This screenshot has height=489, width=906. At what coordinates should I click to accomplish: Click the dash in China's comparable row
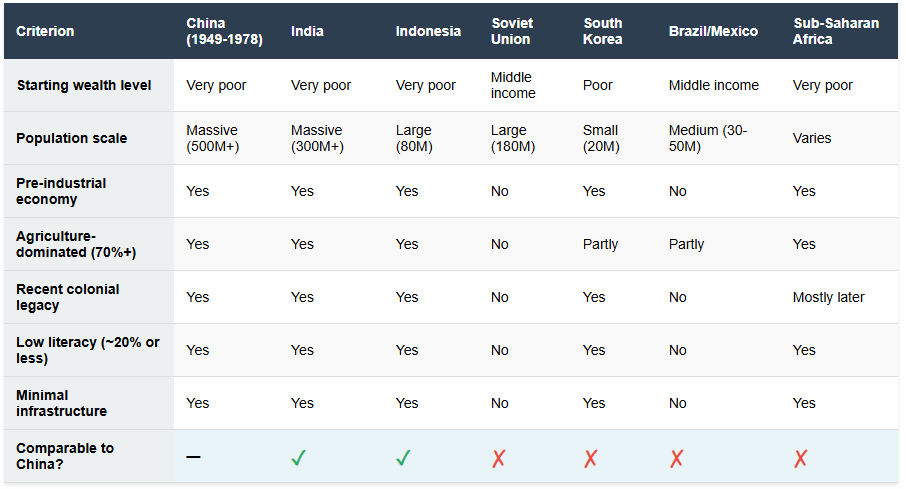(193, 457)
